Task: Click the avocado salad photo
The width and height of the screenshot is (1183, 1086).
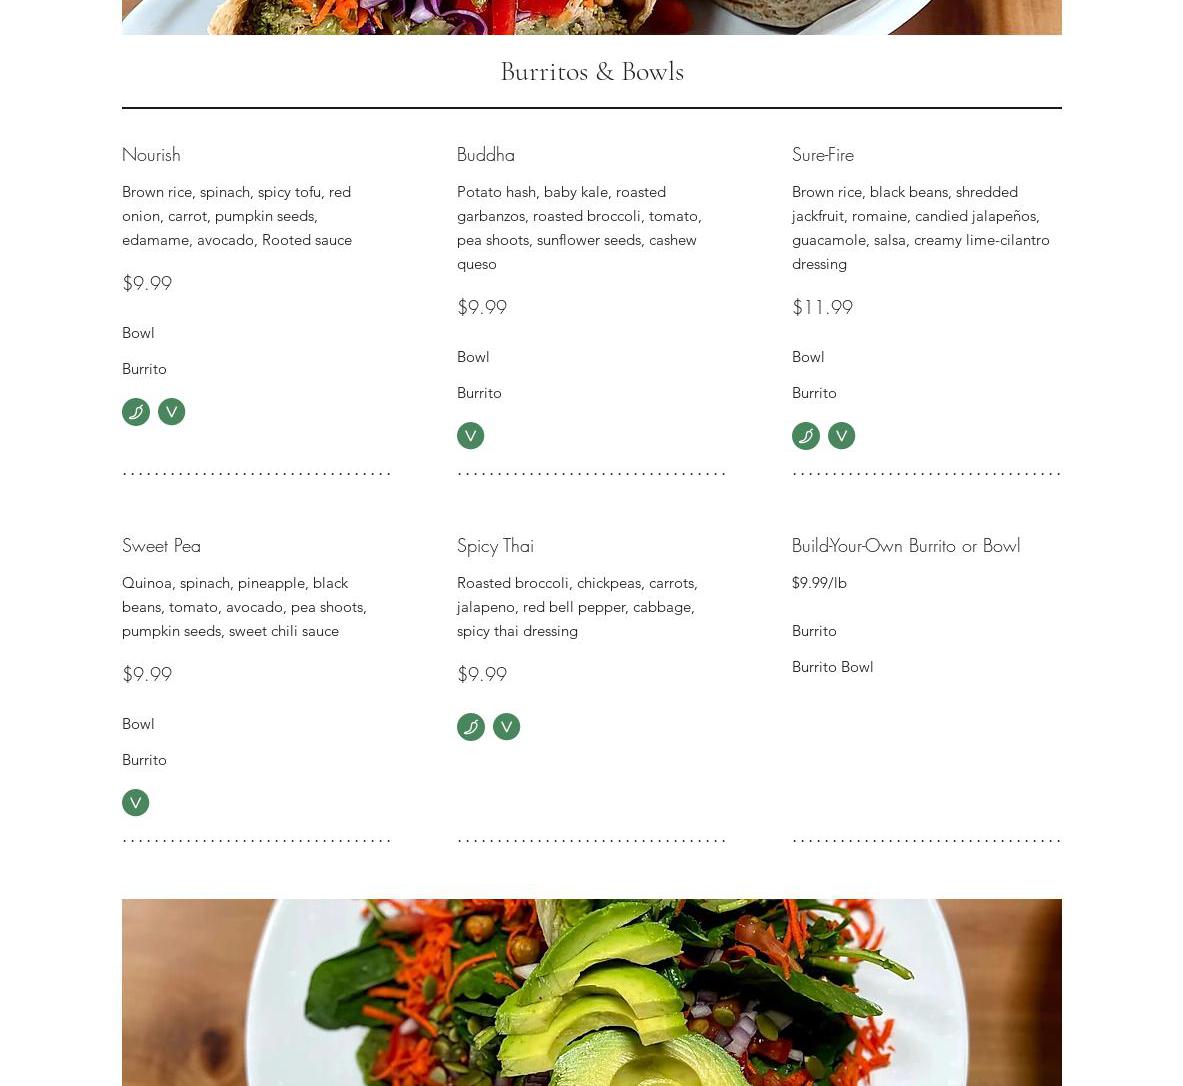Action: pyautogui.click(x=592, y=992)
